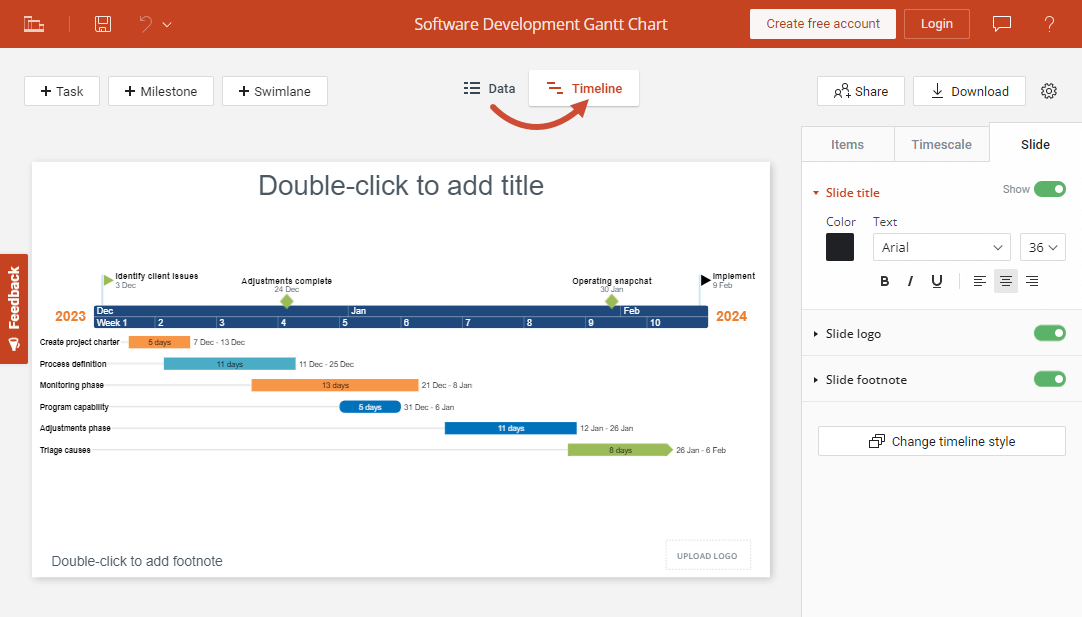Apply Bold to slide title text
This screenshot has width=1082, height=617.
pyautogui.click(x=884, y=281)
